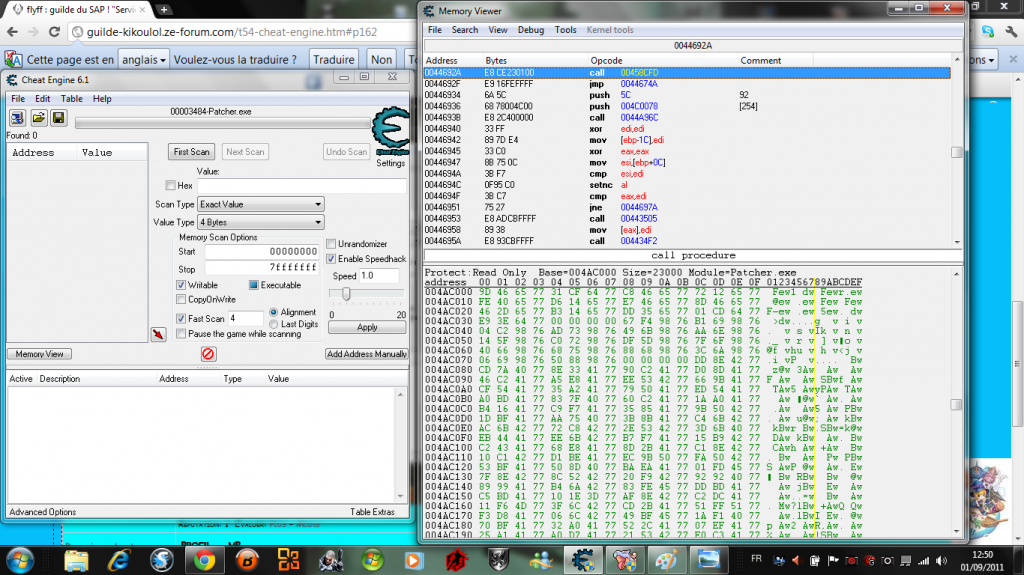Enable Pause the game while scanning
The height and width of the screenshot is (575, 1024).
point(181,334)
